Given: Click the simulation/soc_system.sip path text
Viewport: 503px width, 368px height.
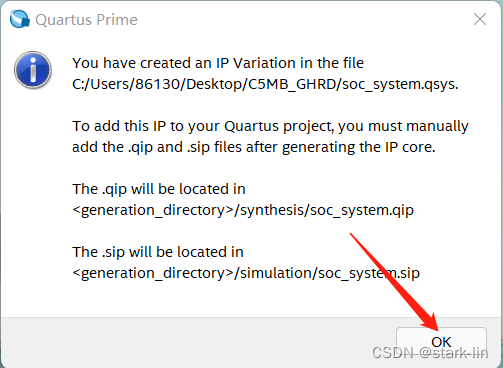Looking at the screenshot, I should click(330, 273).
